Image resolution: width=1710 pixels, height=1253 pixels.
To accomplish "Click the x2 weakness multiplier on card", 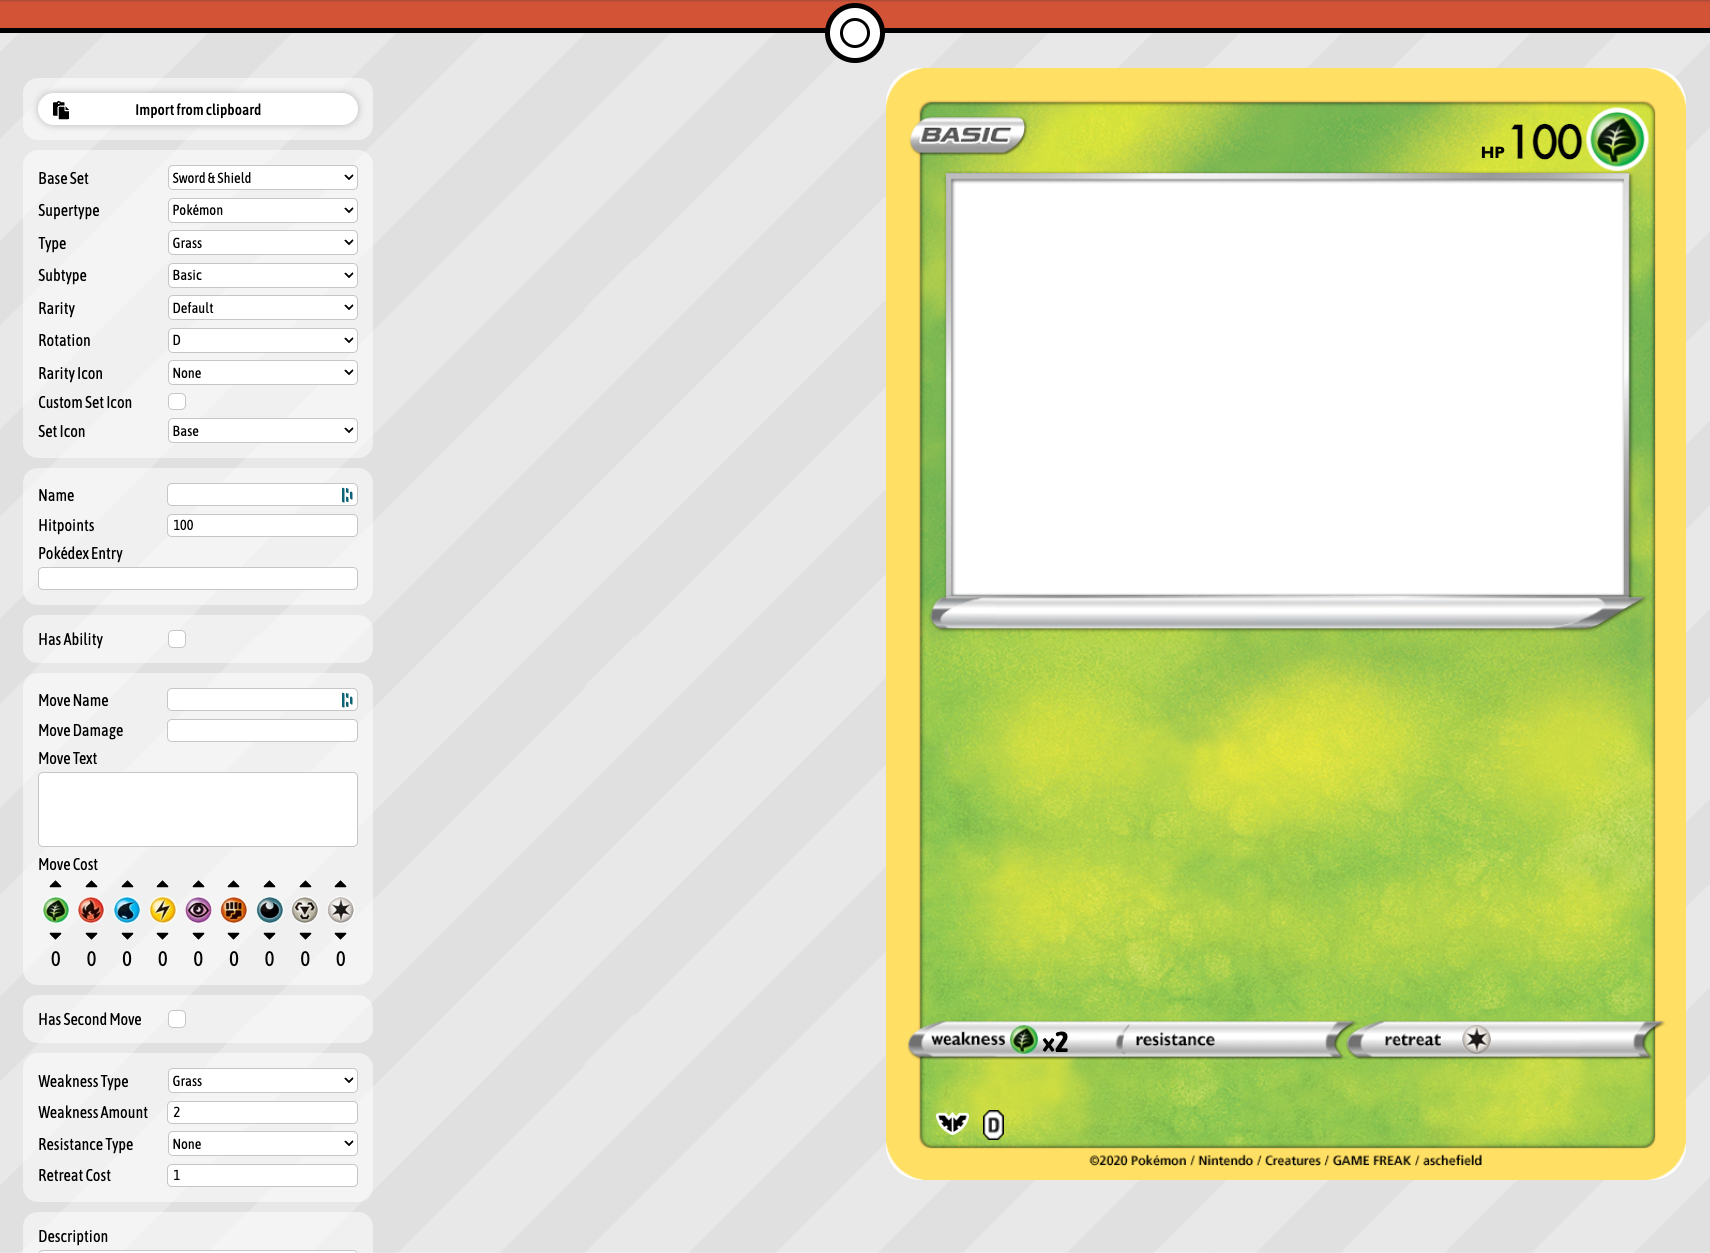I will click(x=1055, y=1042).
